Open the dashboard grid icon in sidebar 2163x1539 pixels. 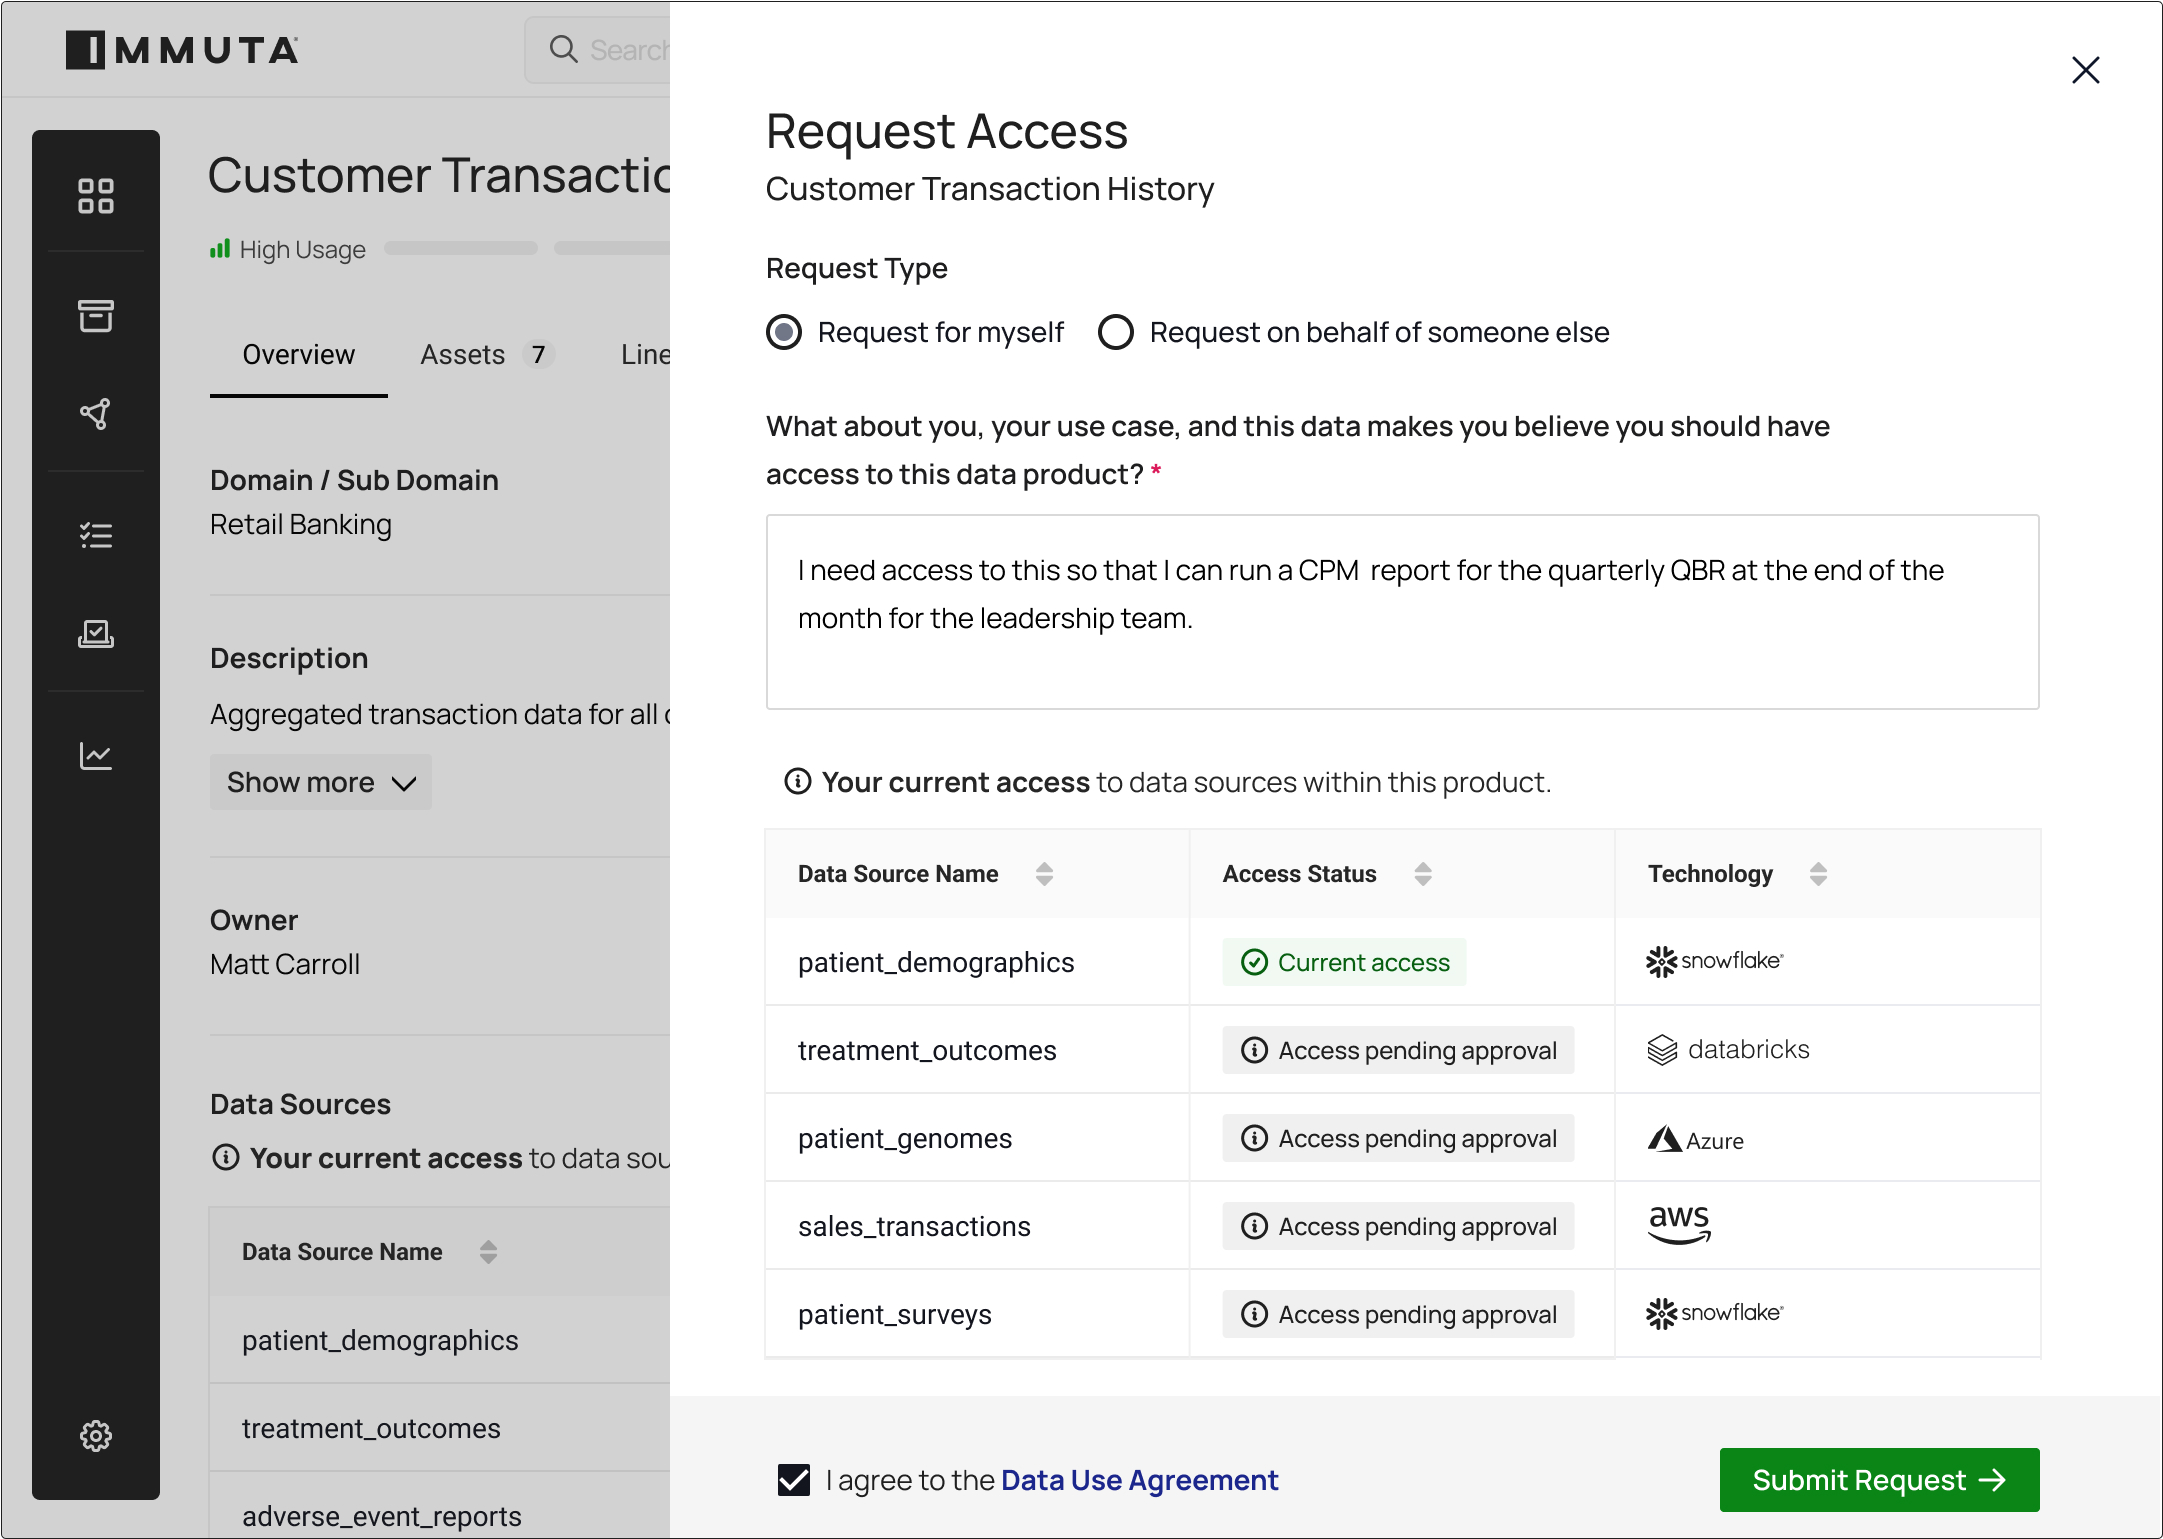pos(96,196)
